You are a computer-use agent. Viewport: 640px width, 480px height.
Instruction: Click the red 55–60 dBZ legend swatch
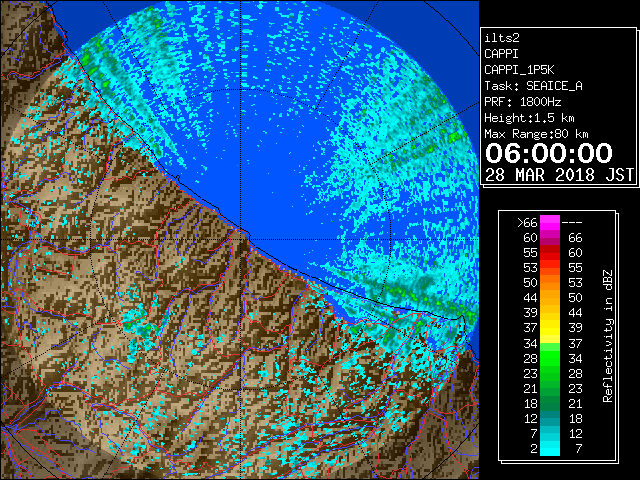(x=550, y=253)
